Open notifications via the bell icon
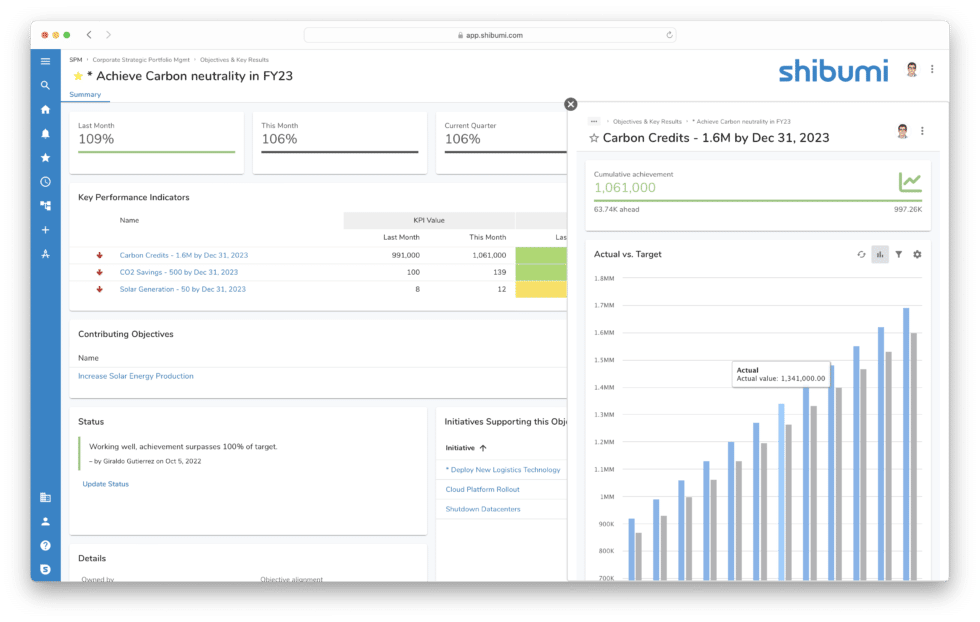The width and height of the screenshot is (980, 622). coord(44,133)
